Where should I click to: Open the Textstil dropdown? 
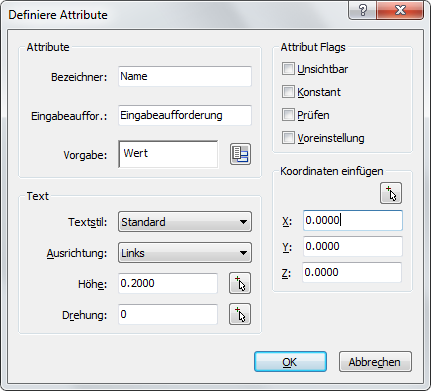pos(185,222)
